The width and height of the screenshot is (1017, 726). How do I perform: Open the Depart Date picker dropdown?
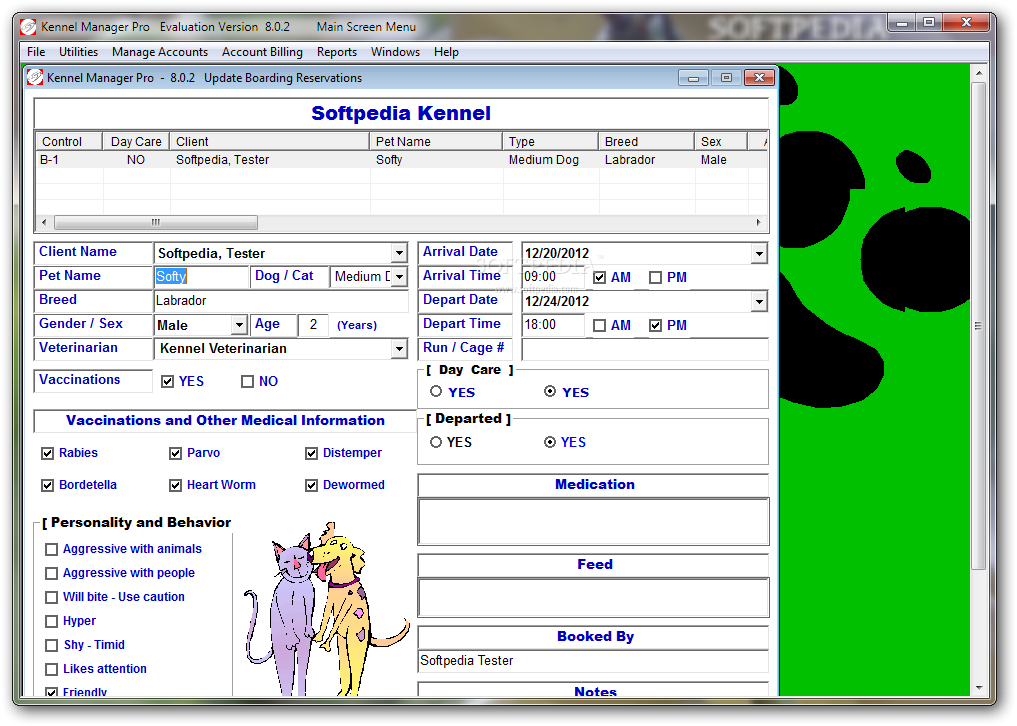760,302
